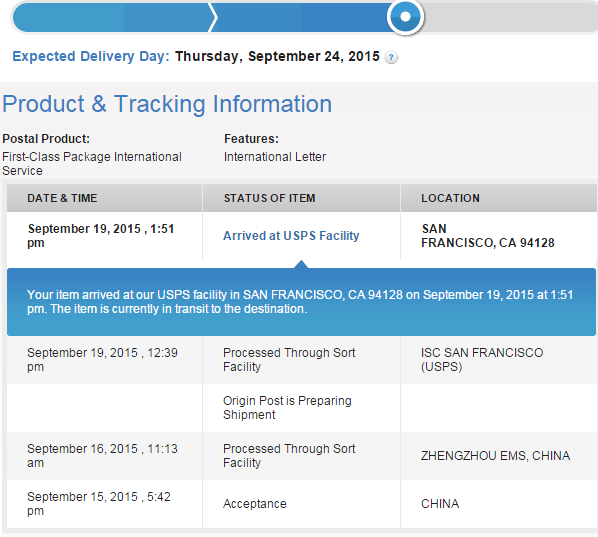Screen dimensions: 598x537
Task: Click the help question mark icon beside delivery date
Action: [391, 58]
